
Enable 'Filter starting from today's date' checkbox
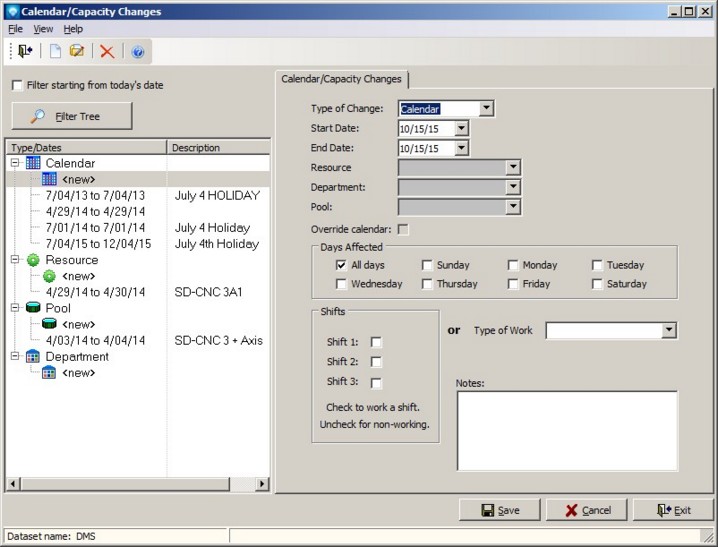(x=17, y=85)
